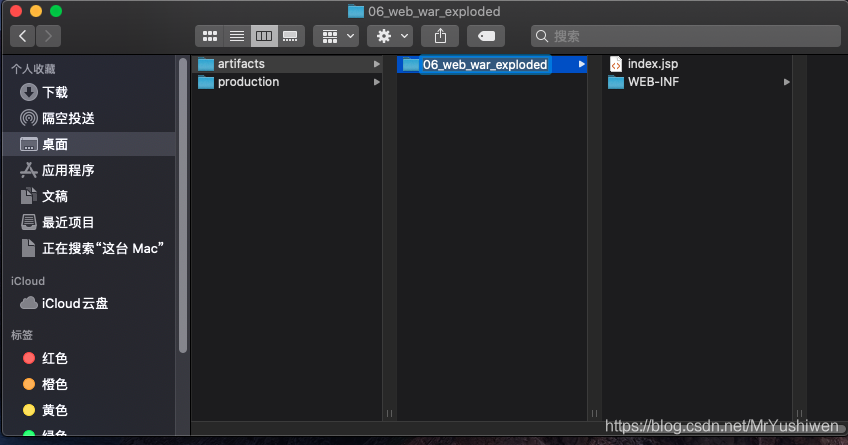The image size is (848, 445).
Task: Click the 标签 sidebar section header
Action: click(x=22, y=335)
